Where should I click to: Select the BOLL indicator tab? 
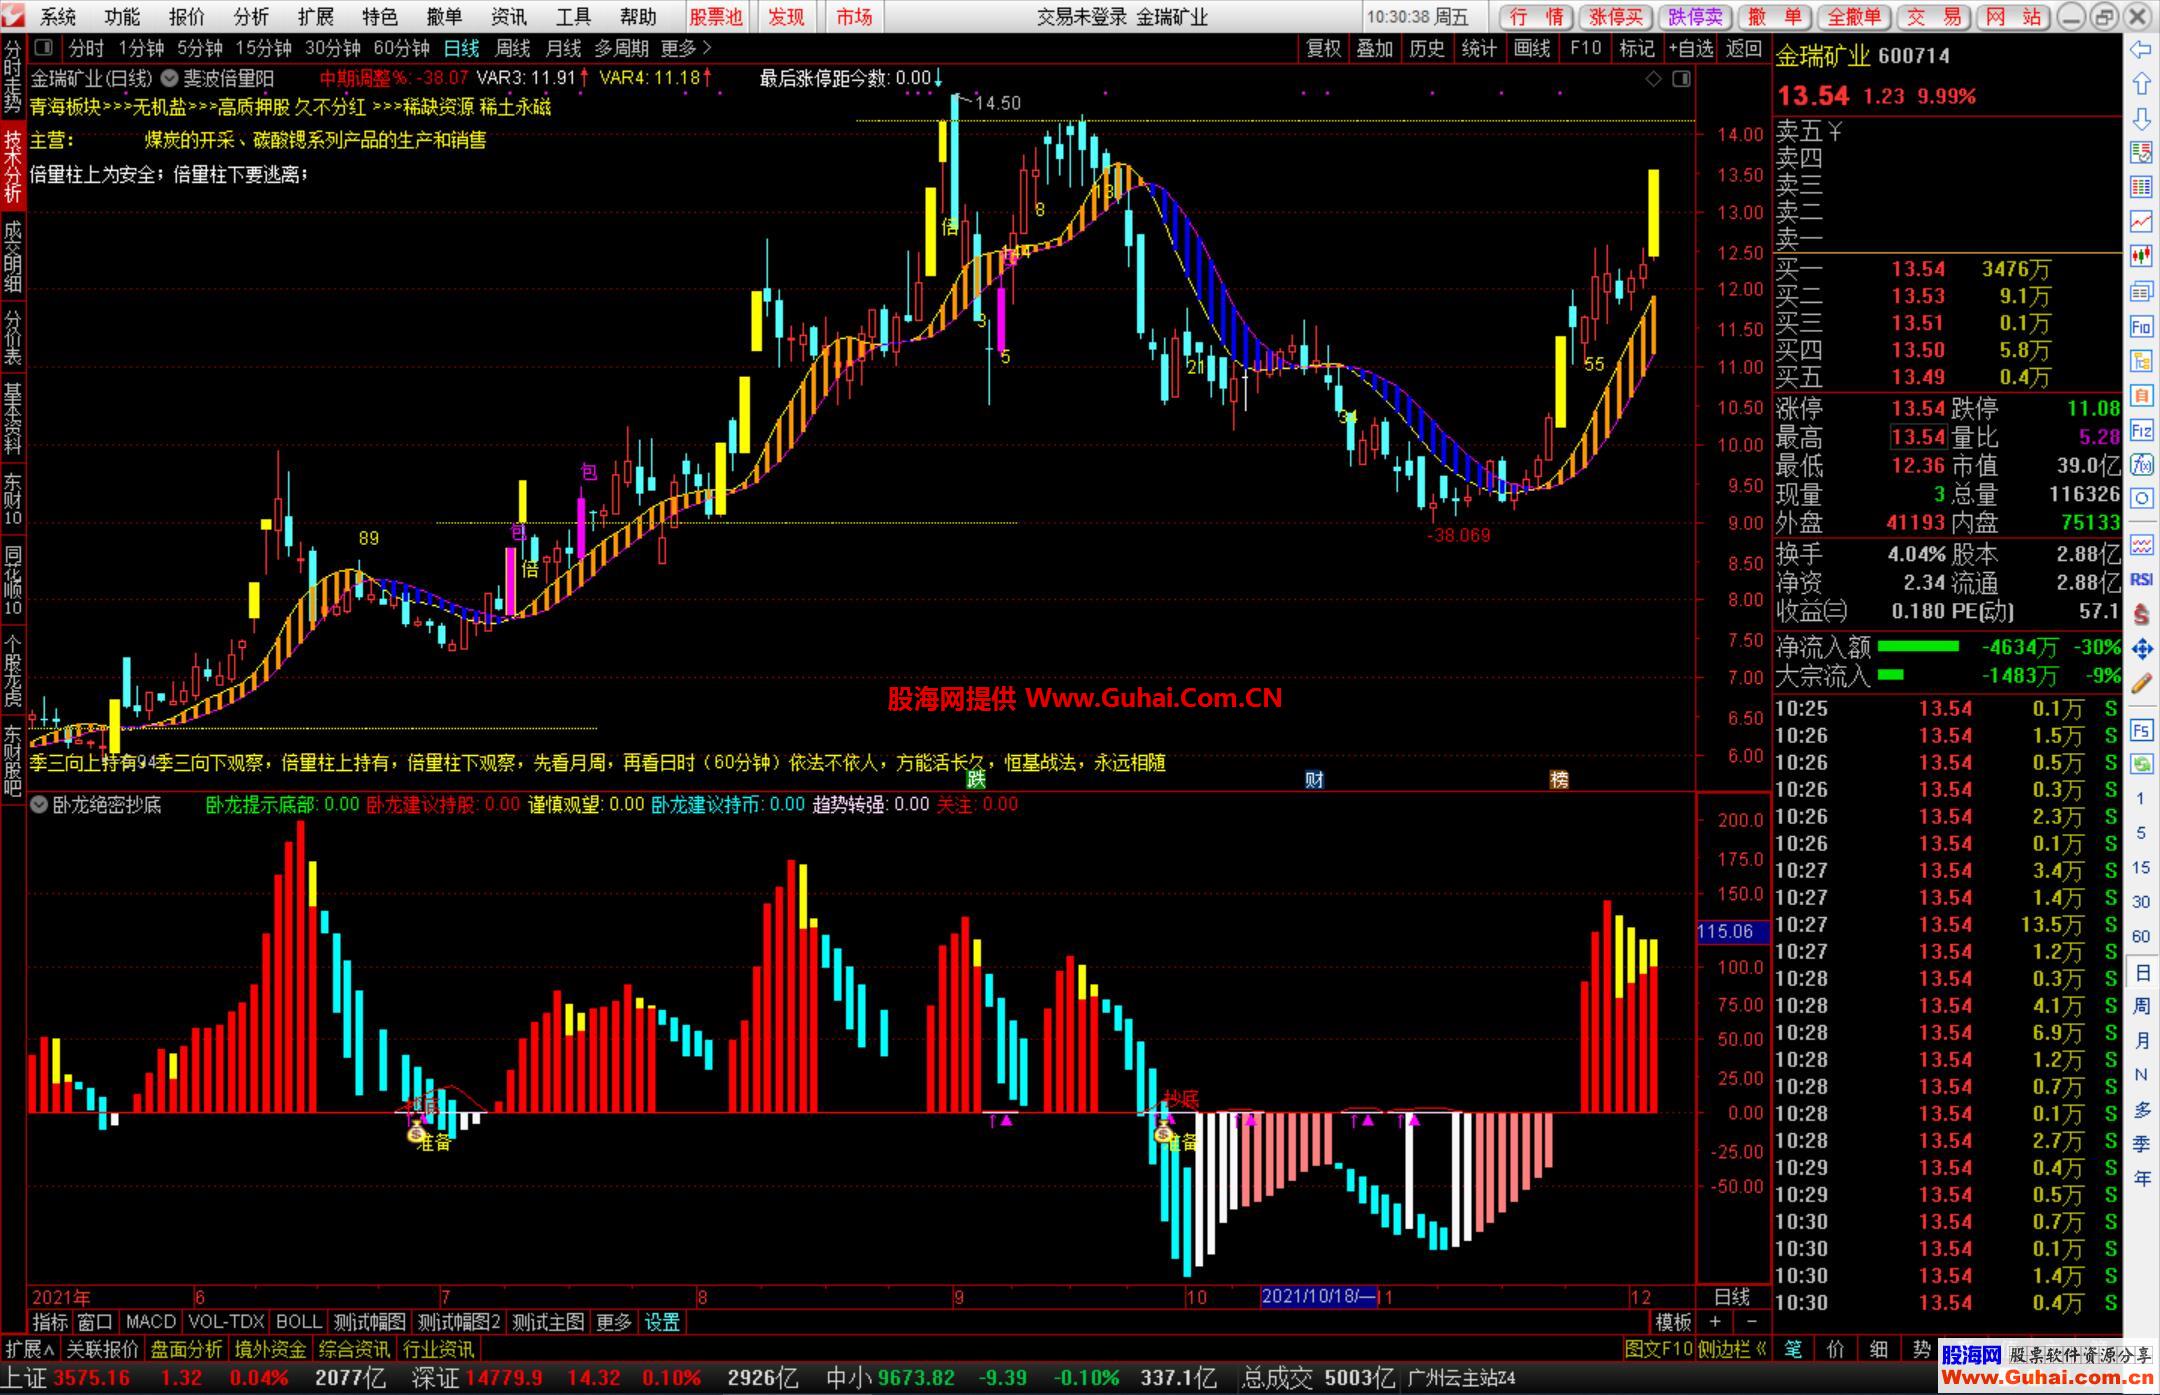point(298,1322)
